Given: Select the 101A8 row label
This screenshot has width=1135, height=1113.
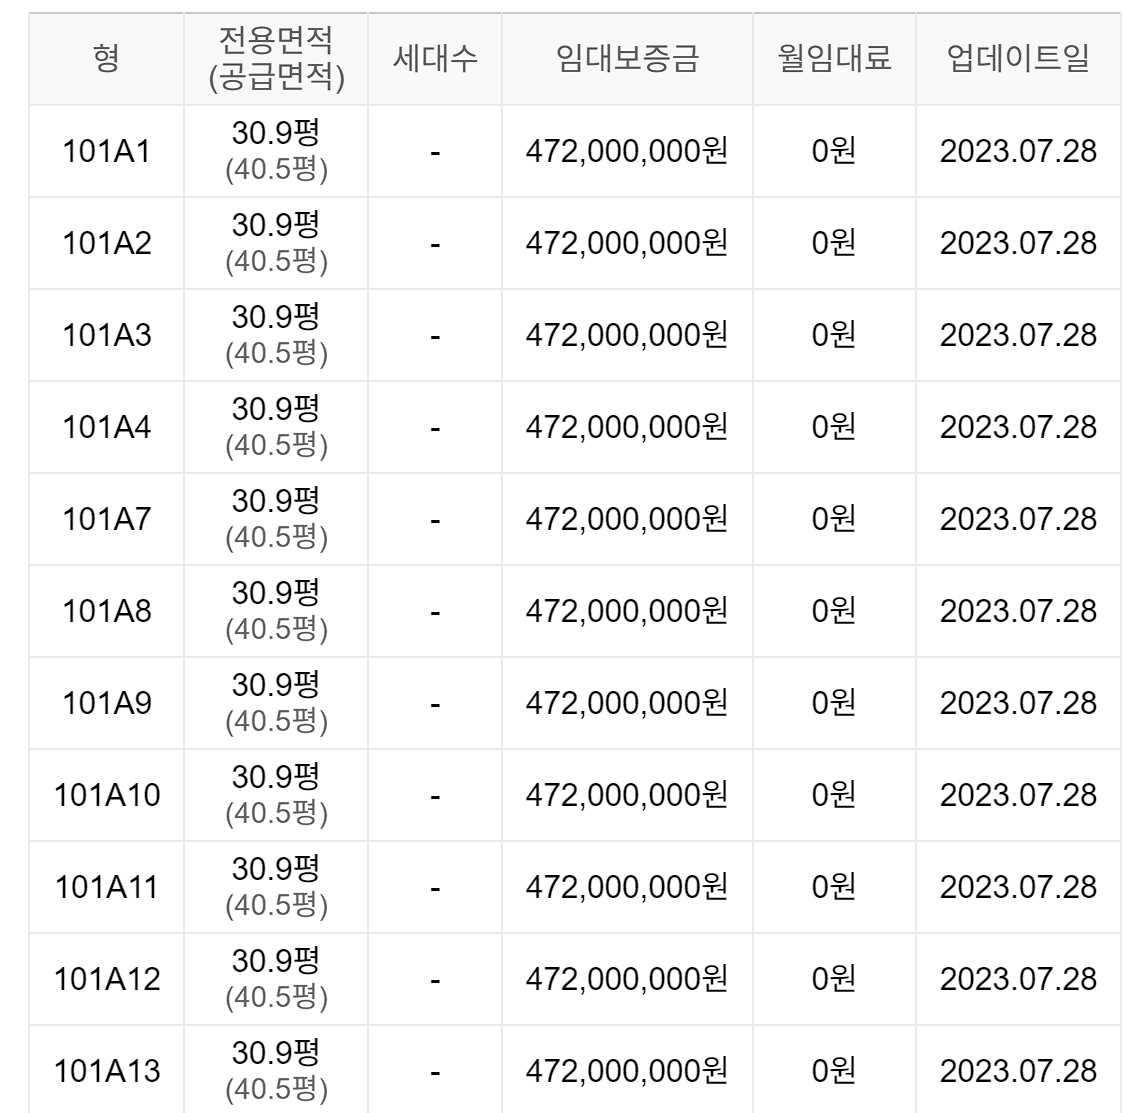Looking at the screenshot, I should pos(106,611).
